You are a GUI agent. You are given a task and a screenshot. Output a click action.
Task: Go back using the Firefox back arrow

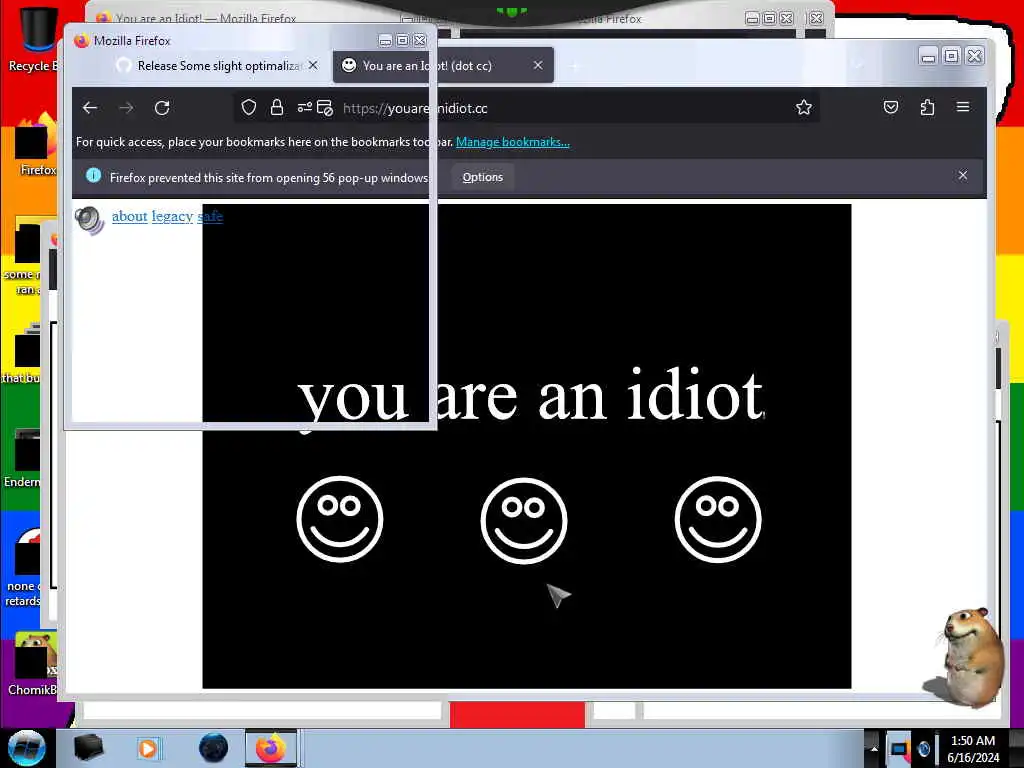pyautogui.click(x=90, y=108)
